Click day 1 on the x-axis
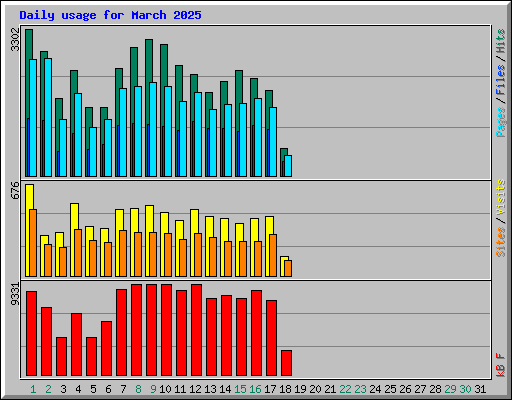Viewport: 512px width, 400px height. pos(33,389)
